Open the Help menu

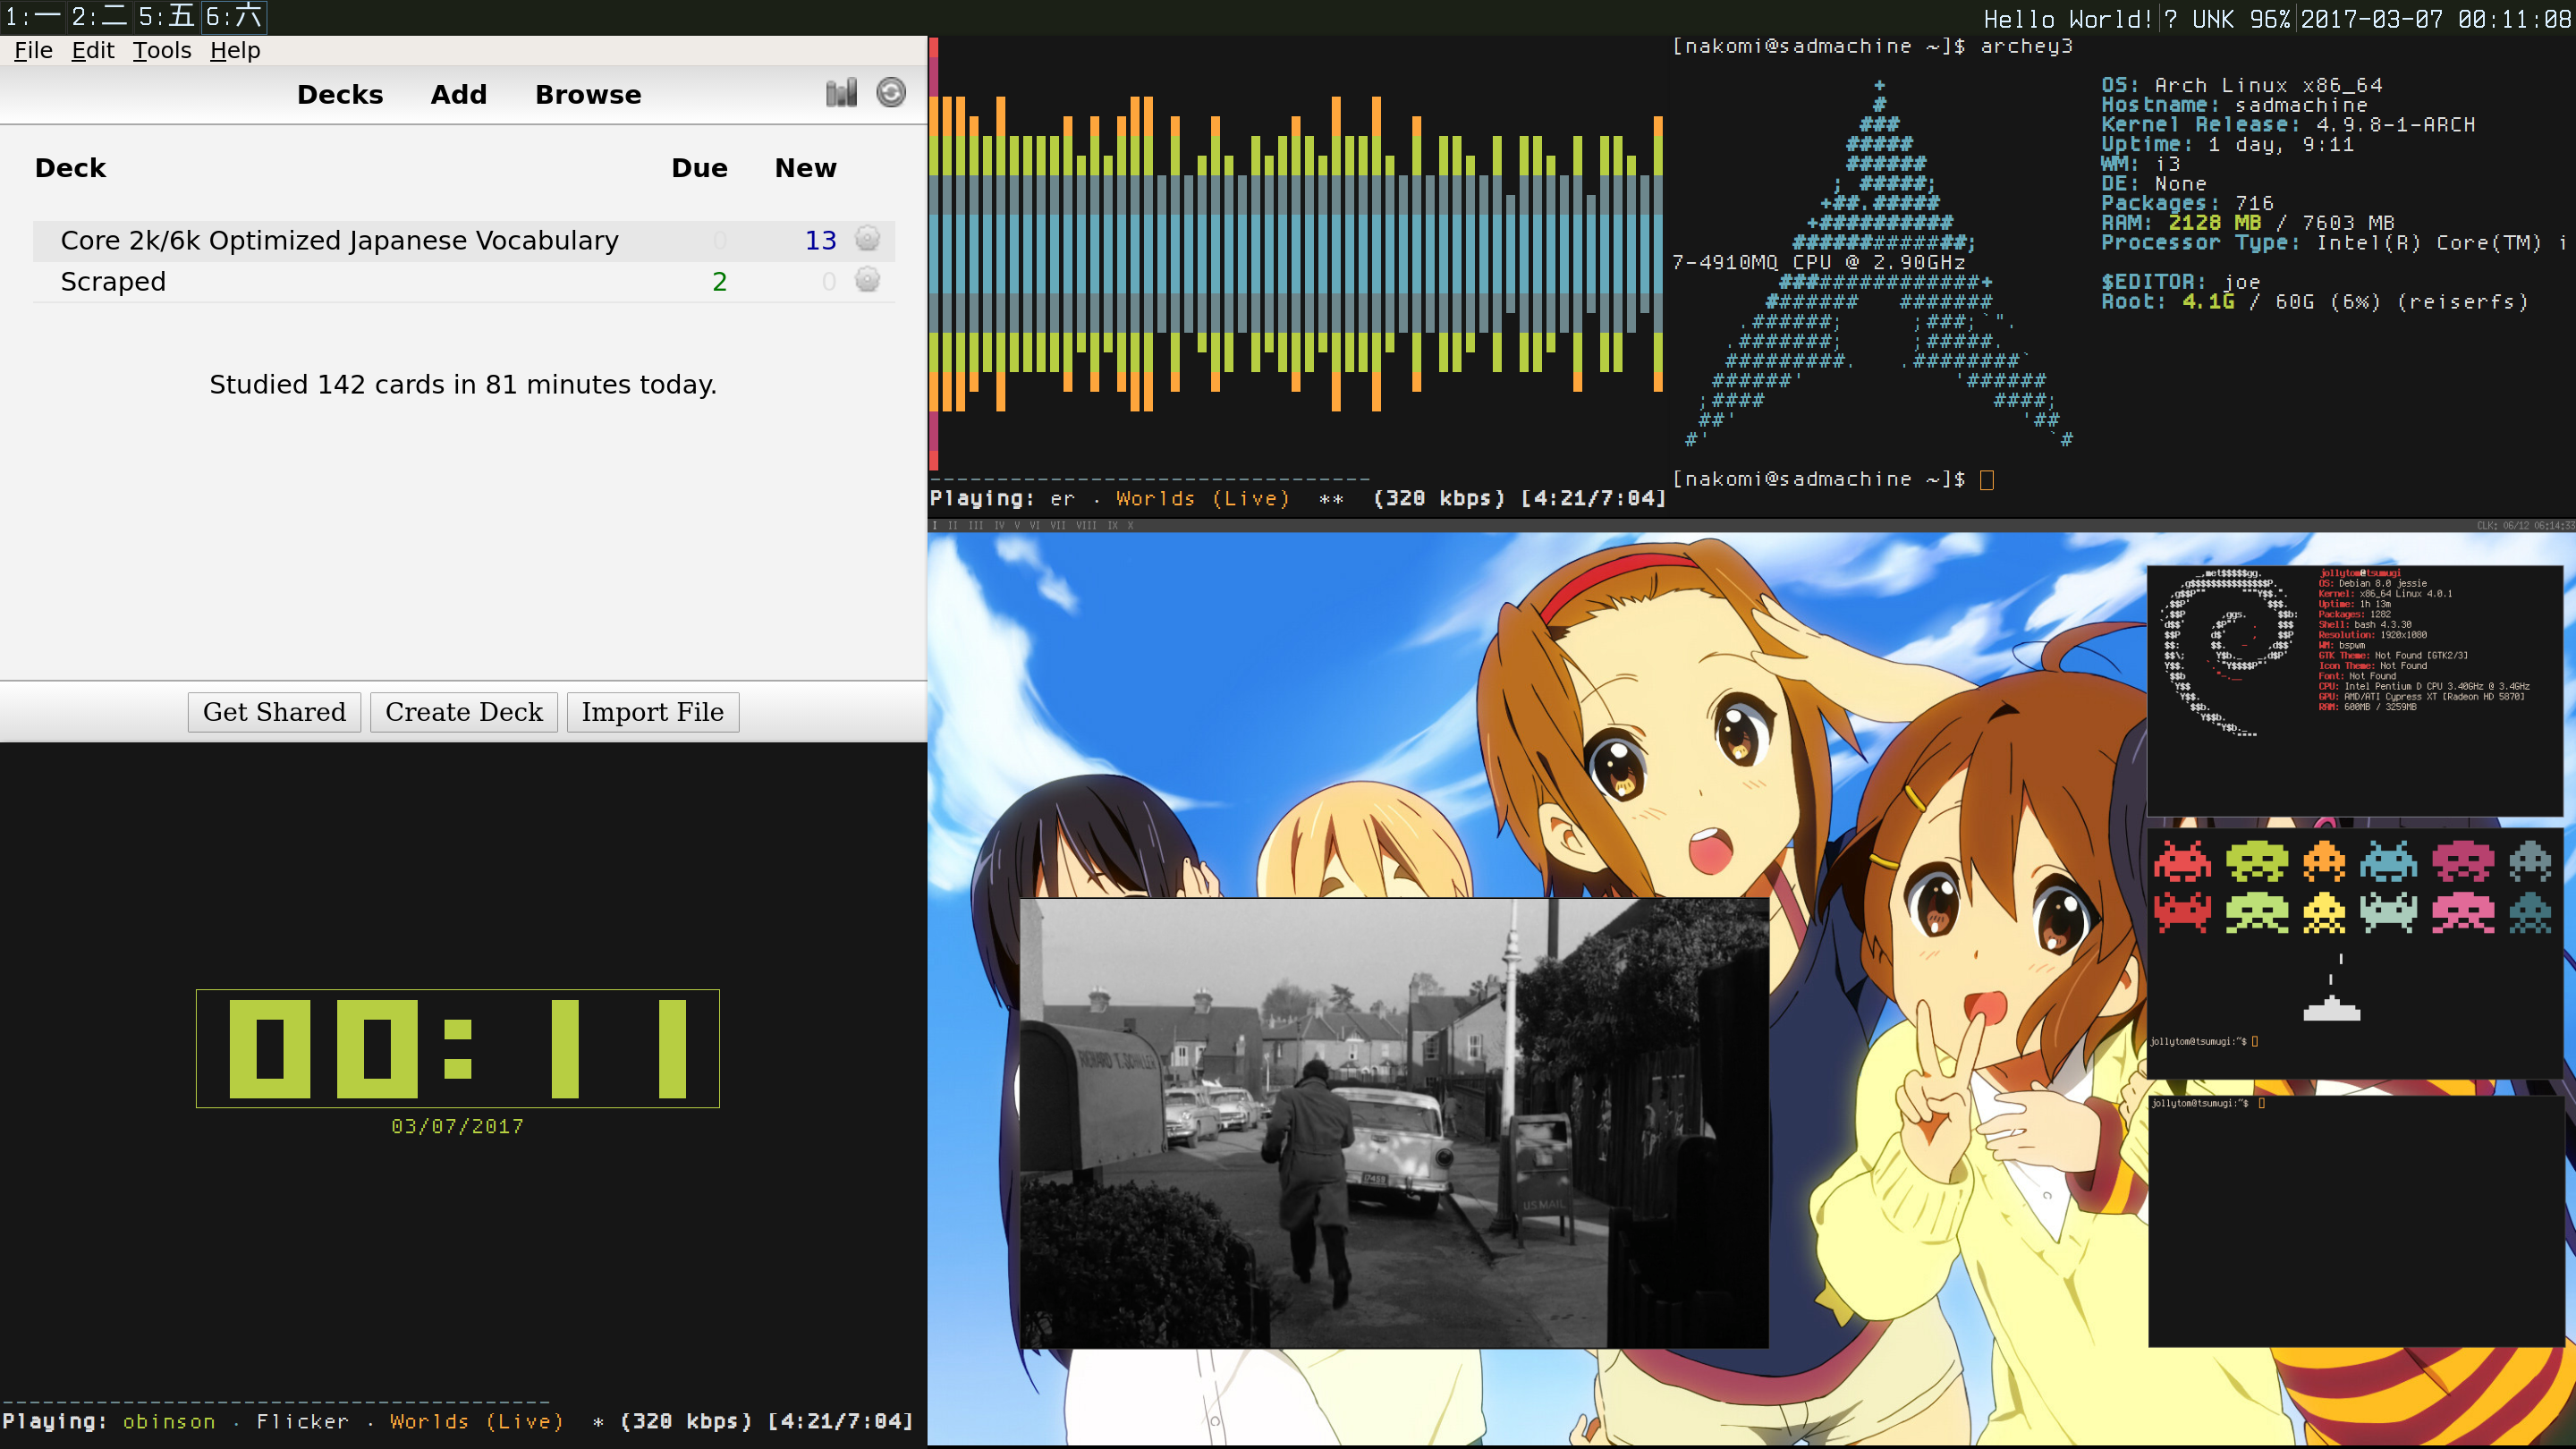pyautogui.click(x=235, y=50)
